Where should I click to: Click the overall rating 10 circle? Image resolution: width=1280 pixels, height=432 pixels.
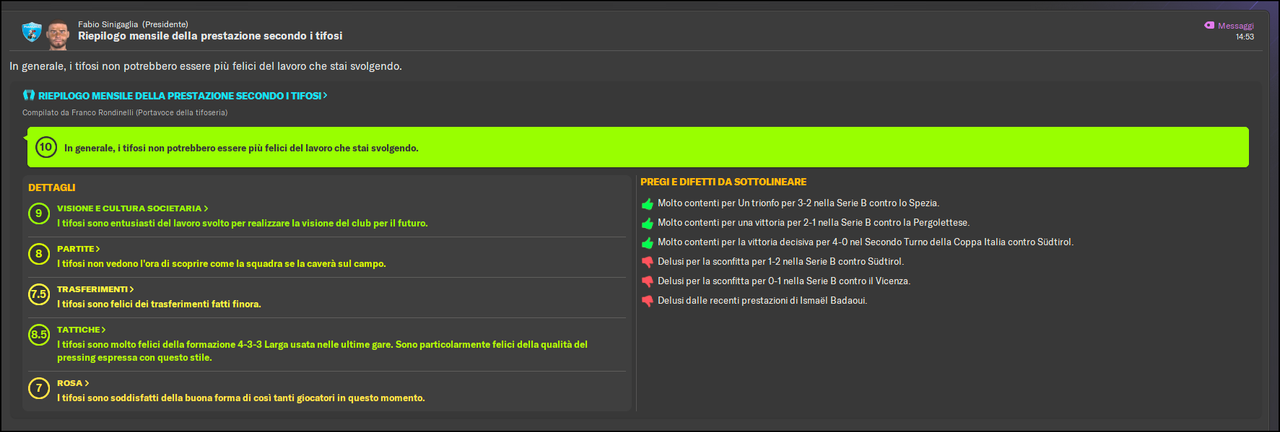[45, 147]
